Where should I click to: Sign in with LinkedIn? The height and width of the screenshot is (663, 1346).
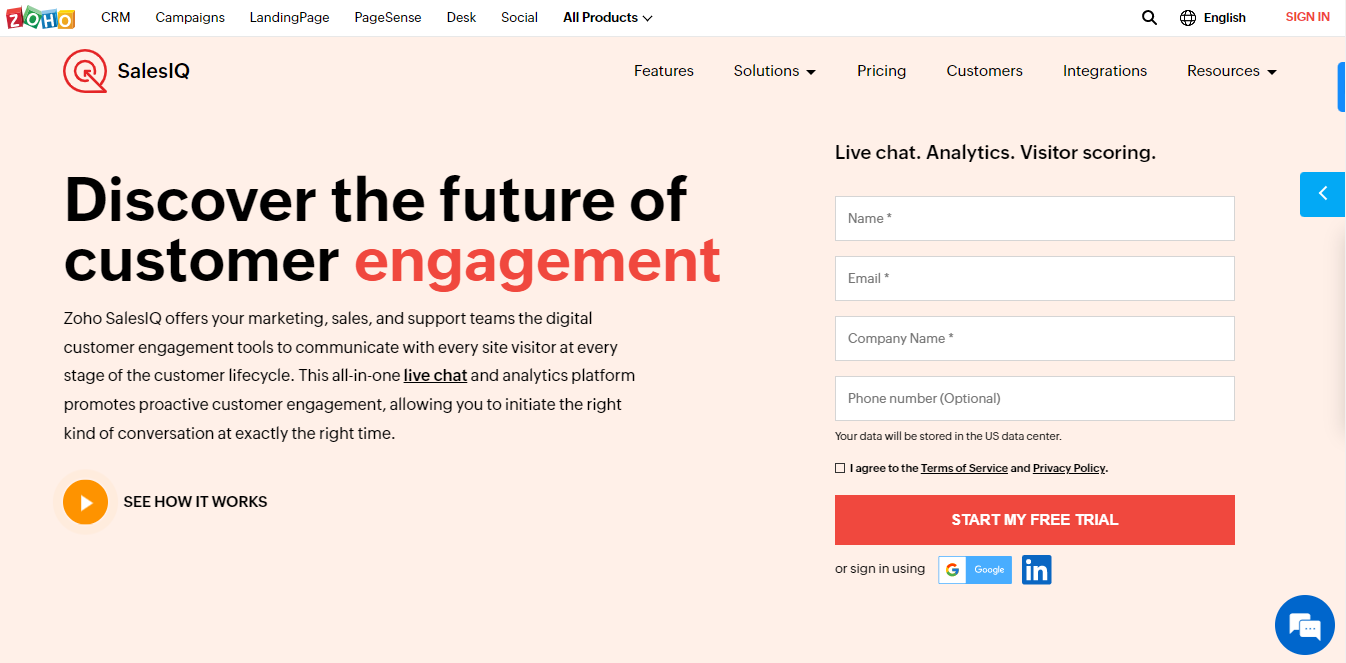(x=1036, y=570)
